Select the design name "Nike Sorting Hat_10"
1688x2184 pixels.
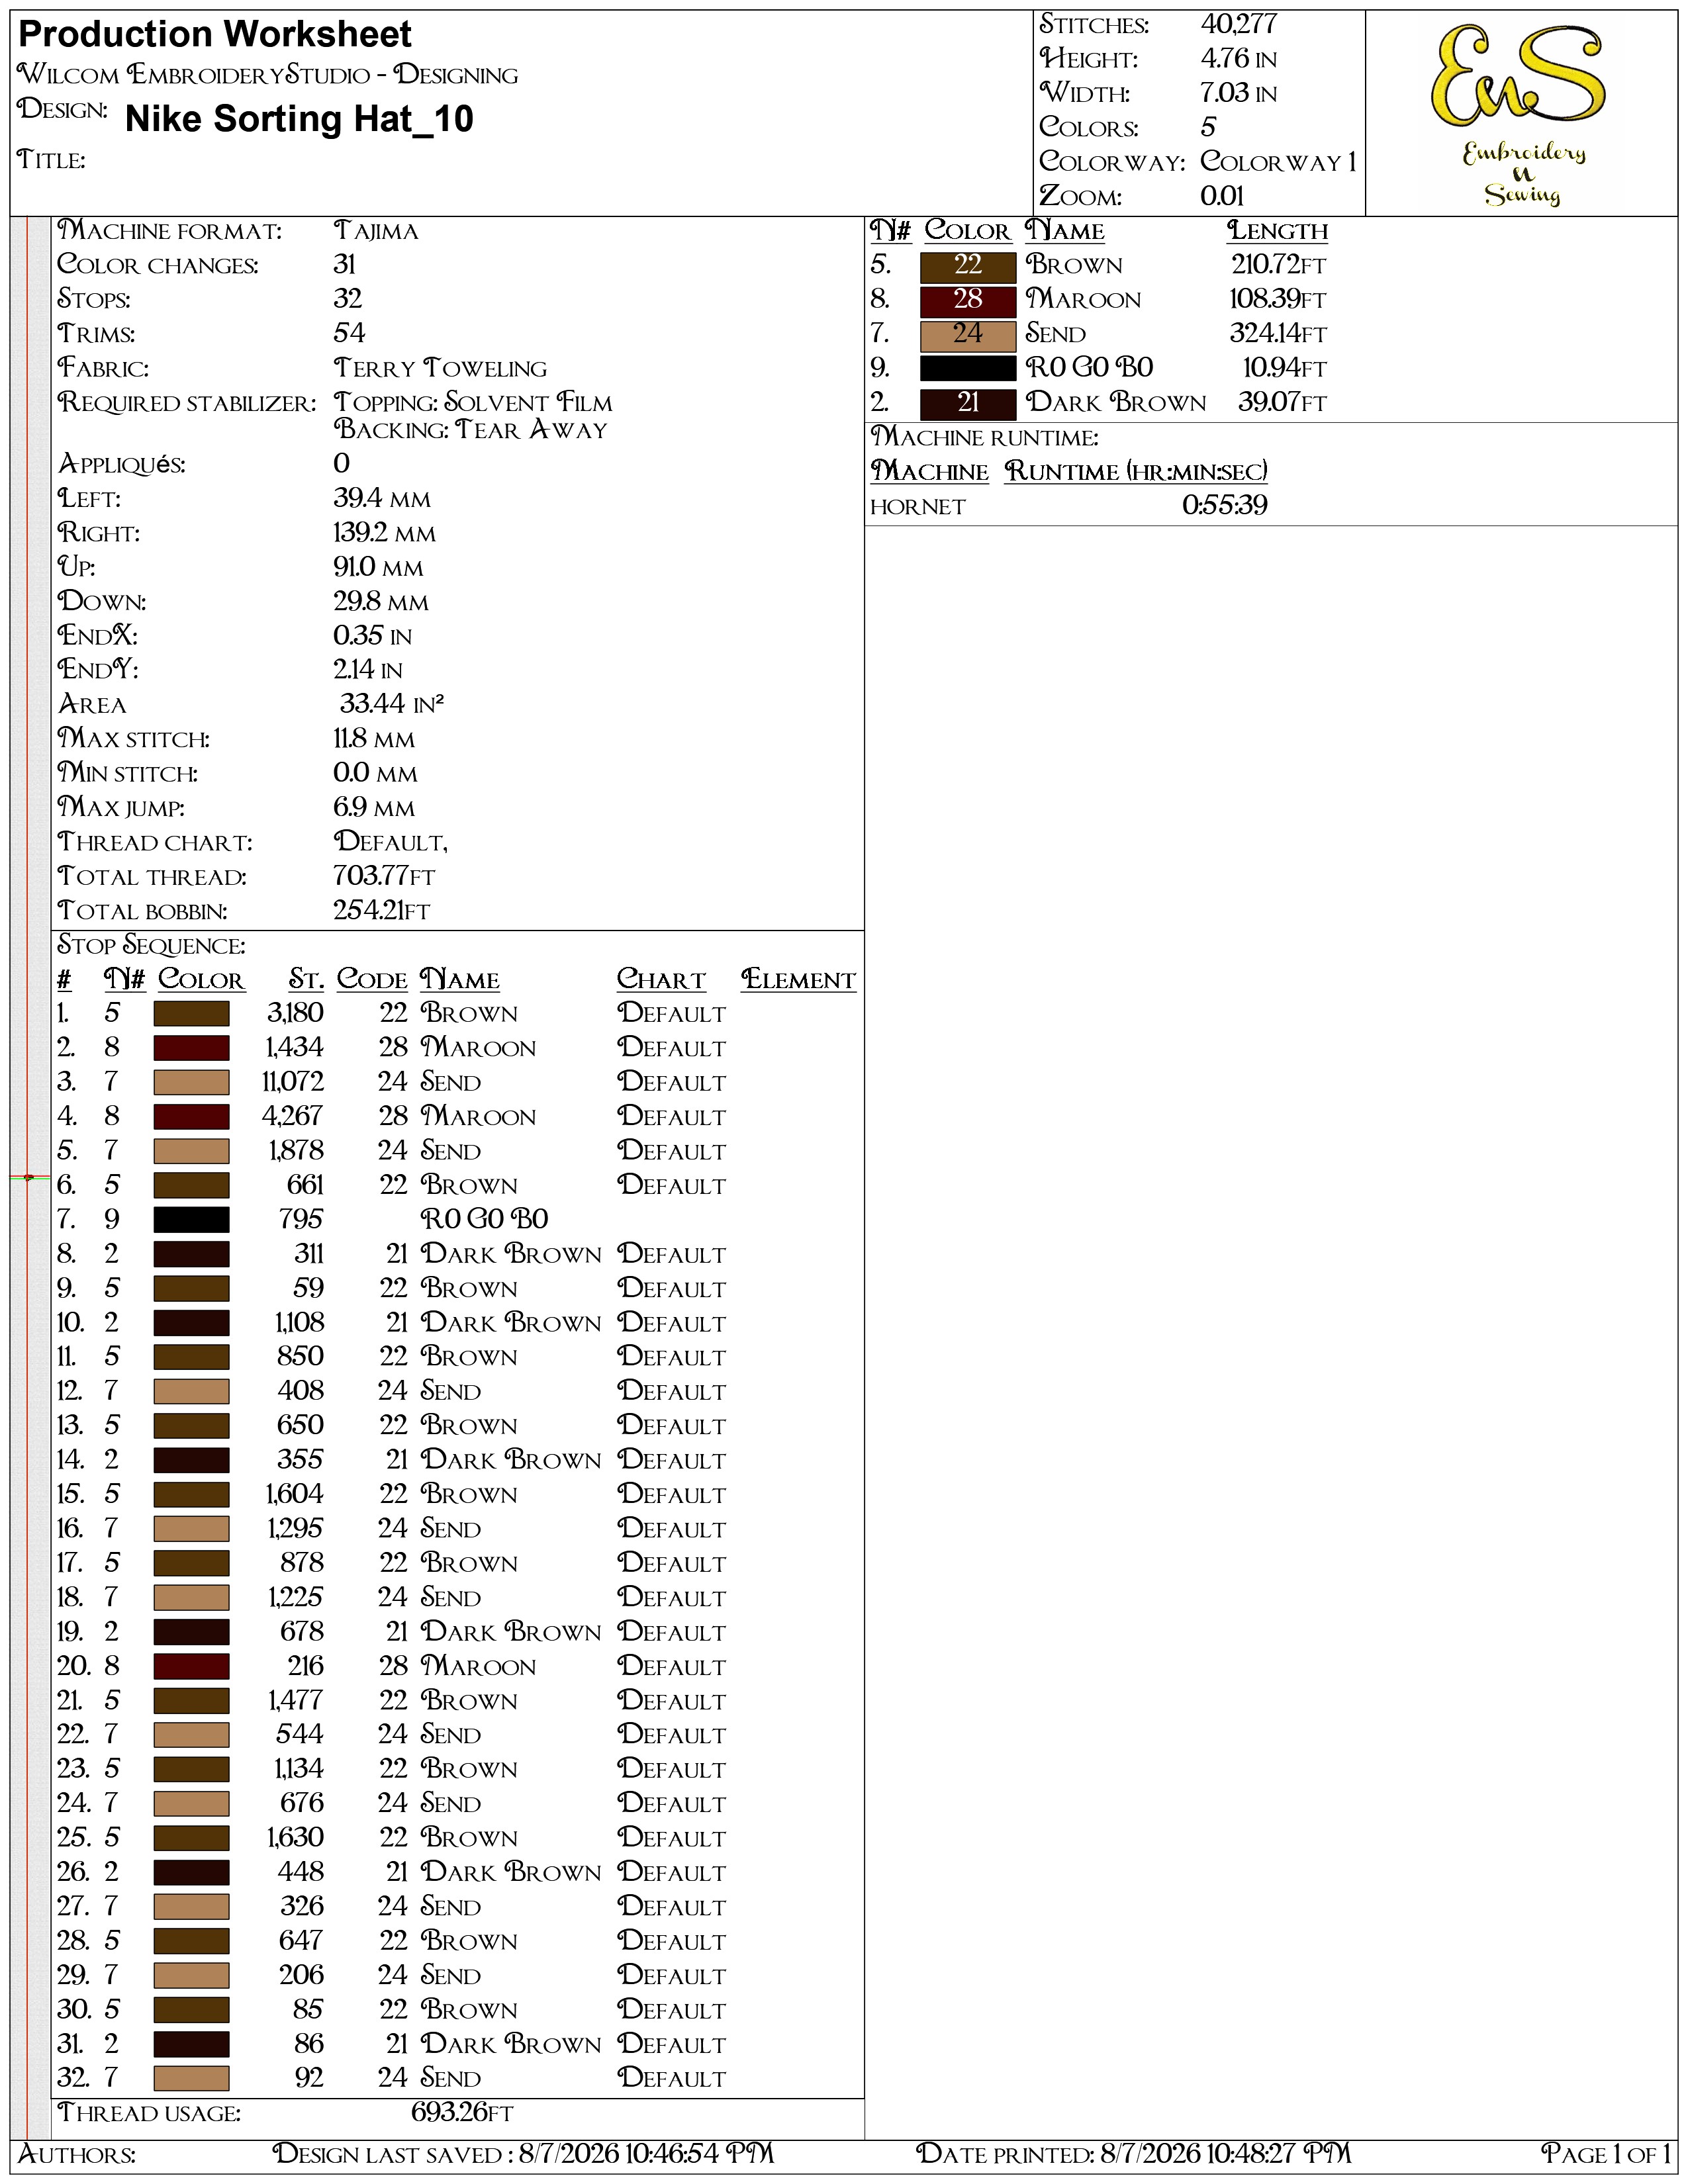click(x=299, y=119)
